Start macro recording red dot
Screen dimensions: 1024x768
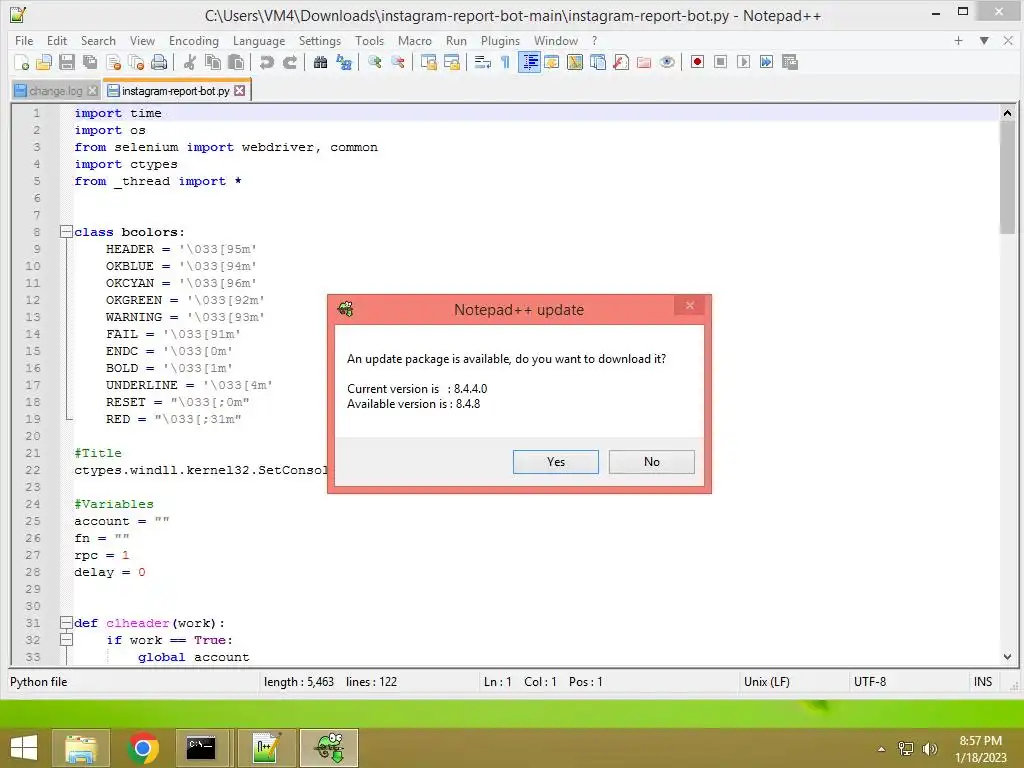(697, 62)
